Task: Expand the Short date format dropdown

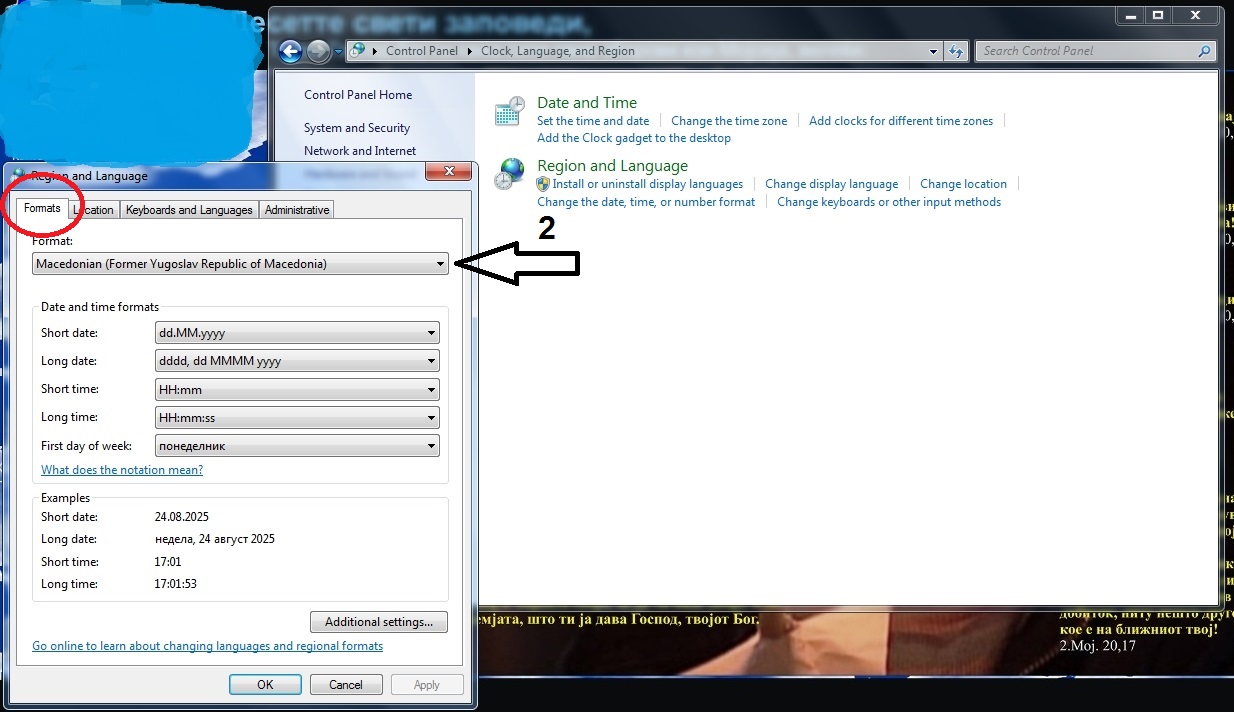Action: (297, 333)
